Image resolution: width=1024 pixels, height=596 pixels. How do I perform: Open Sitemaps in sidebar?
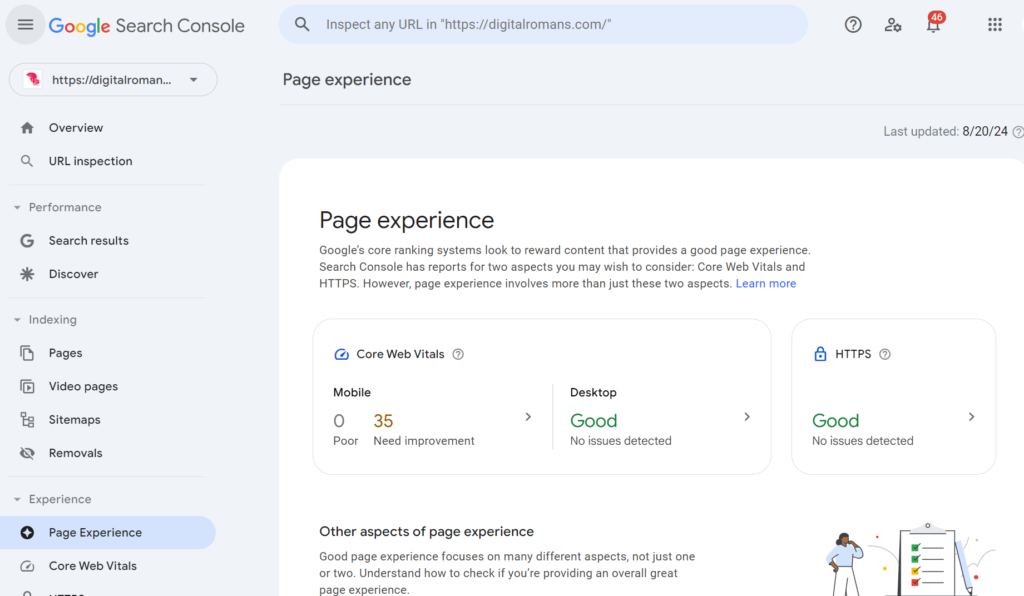74,420
